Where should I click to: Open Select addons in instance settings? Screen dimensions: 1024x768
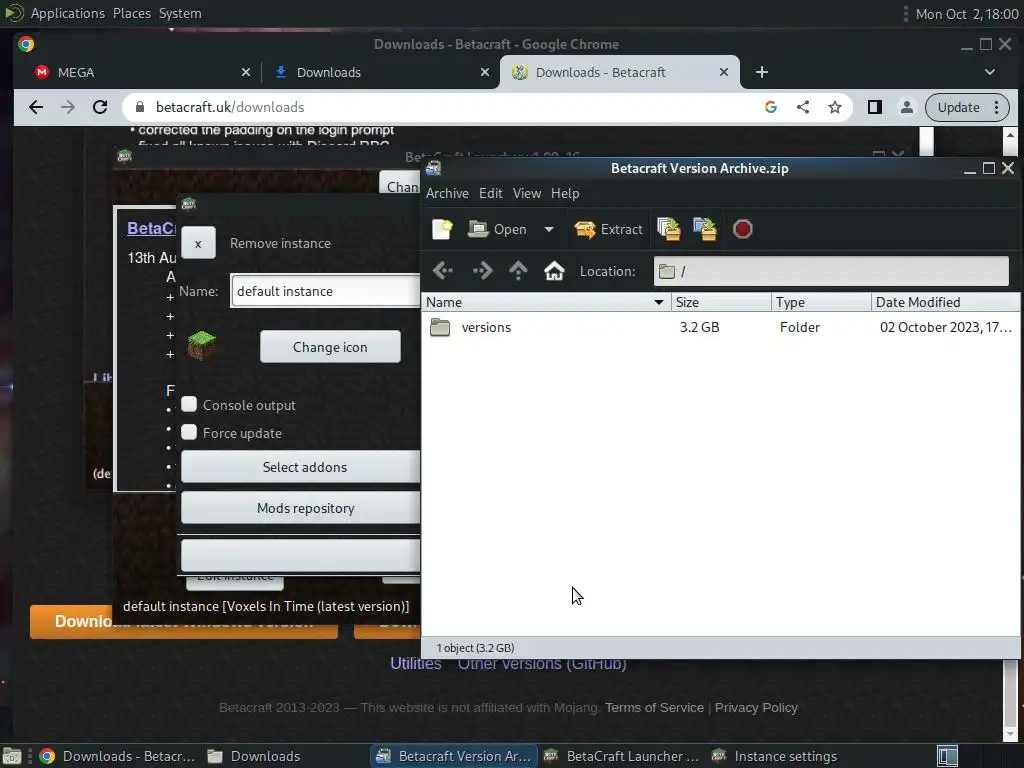tap(300, 467)
